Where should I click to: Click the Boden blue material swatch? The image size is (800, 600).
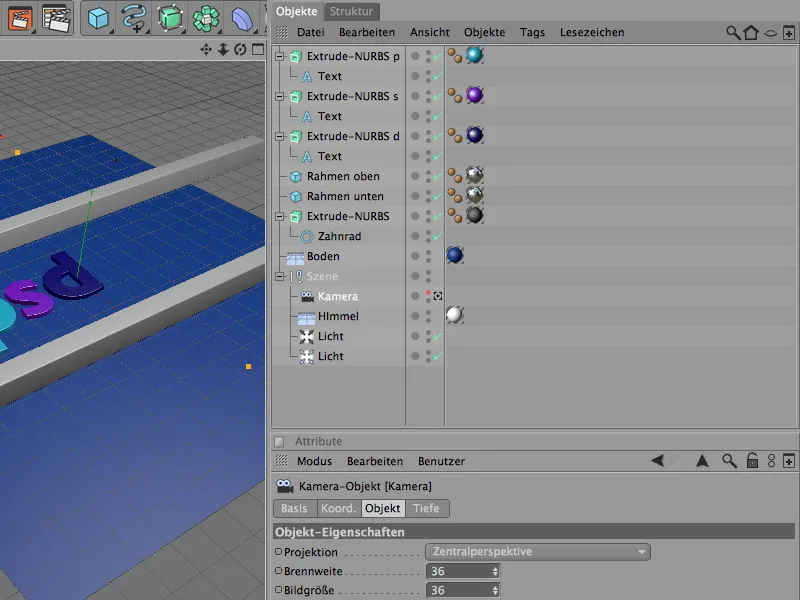pos(455,256)
